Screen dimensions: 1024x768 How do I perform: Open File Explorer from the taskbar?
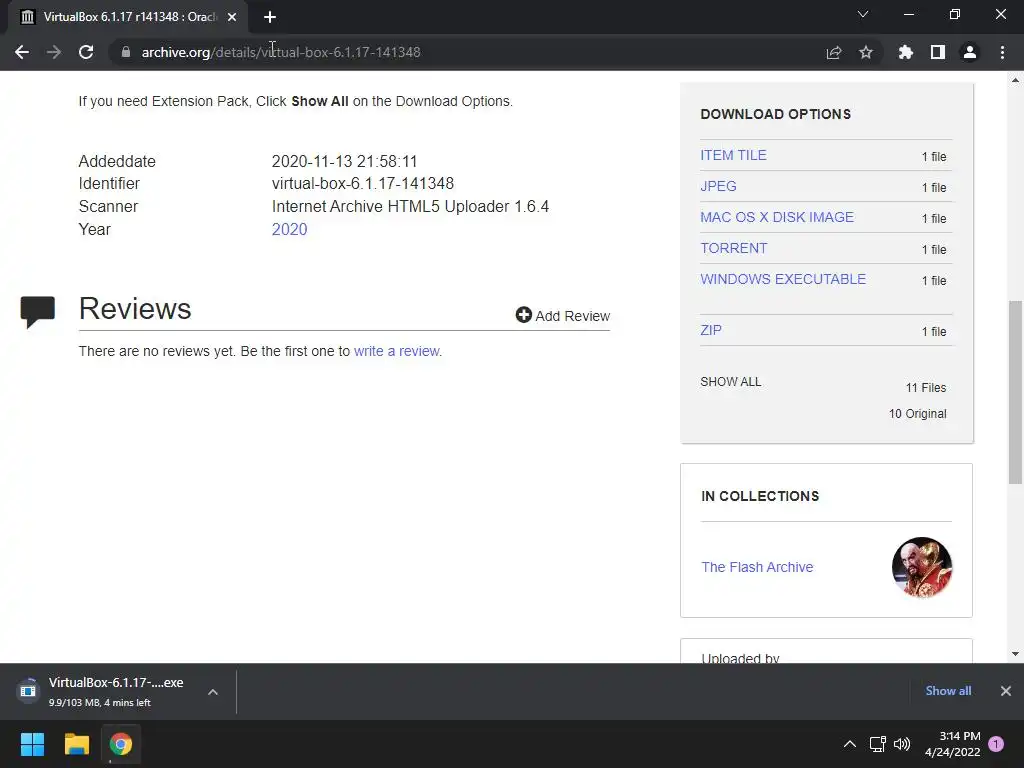tap(76, 744)
